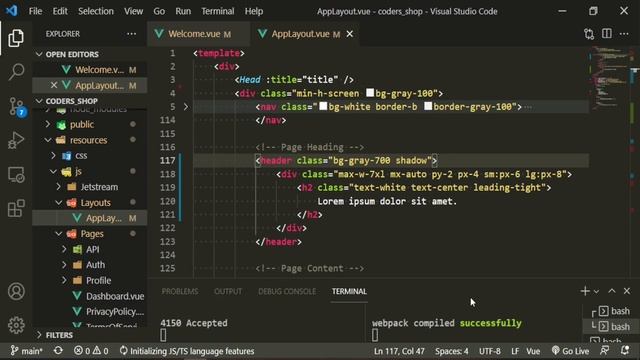This screenshot has width=640, height=360.
Task: Expand the API folder
Action: point(64,249)
